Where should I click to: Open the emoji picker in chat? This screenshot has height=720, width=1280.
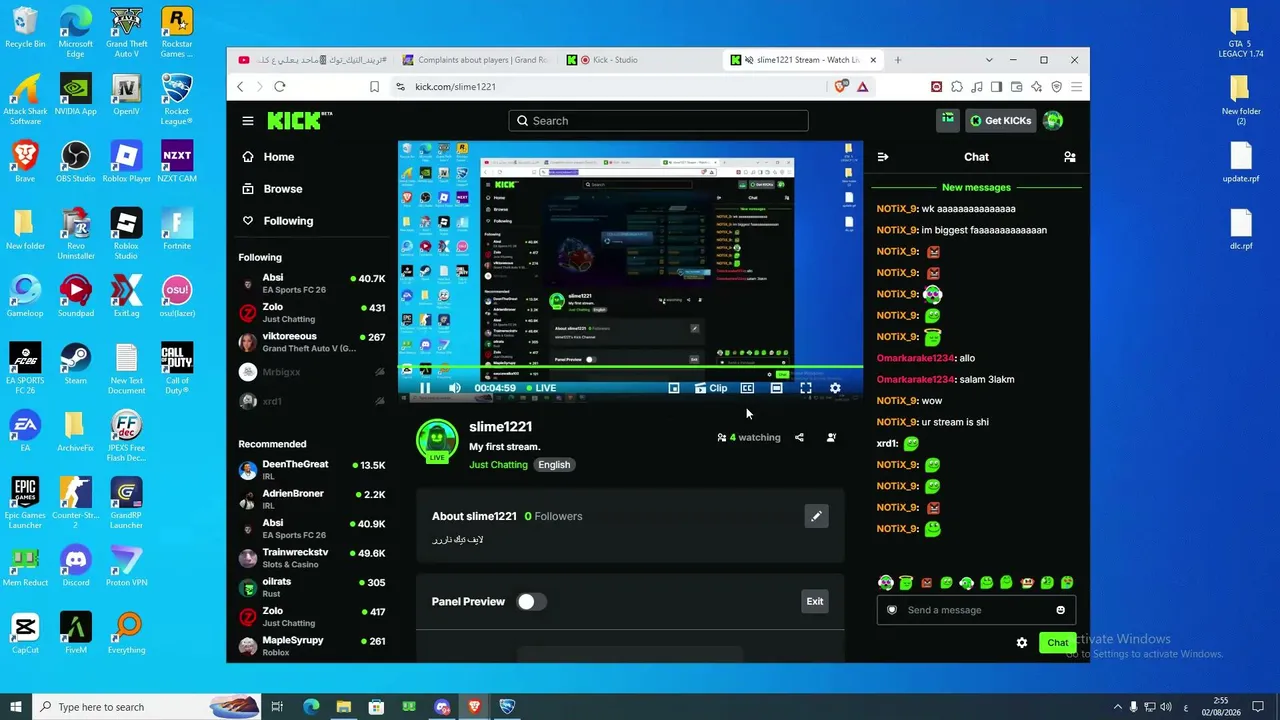[x=1061, y=610]
